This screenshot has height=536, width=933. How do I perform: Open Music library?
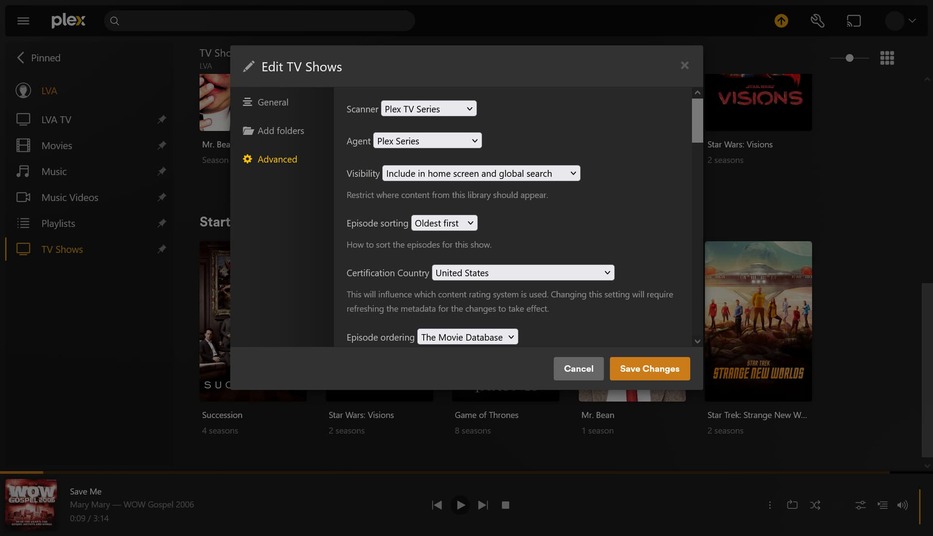54,171
